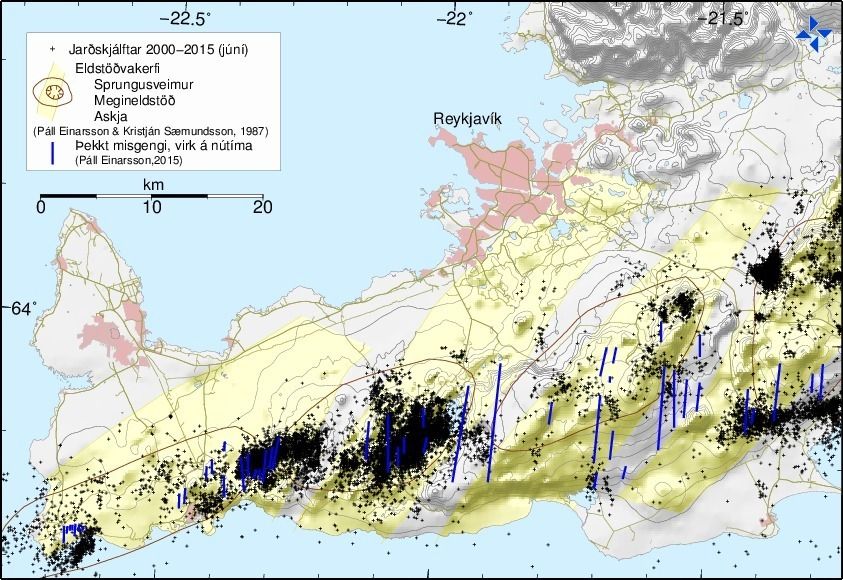This screenshot has width=843, height=580.
Task: Click the 64° latitude label
Action: tap(24, 309)
